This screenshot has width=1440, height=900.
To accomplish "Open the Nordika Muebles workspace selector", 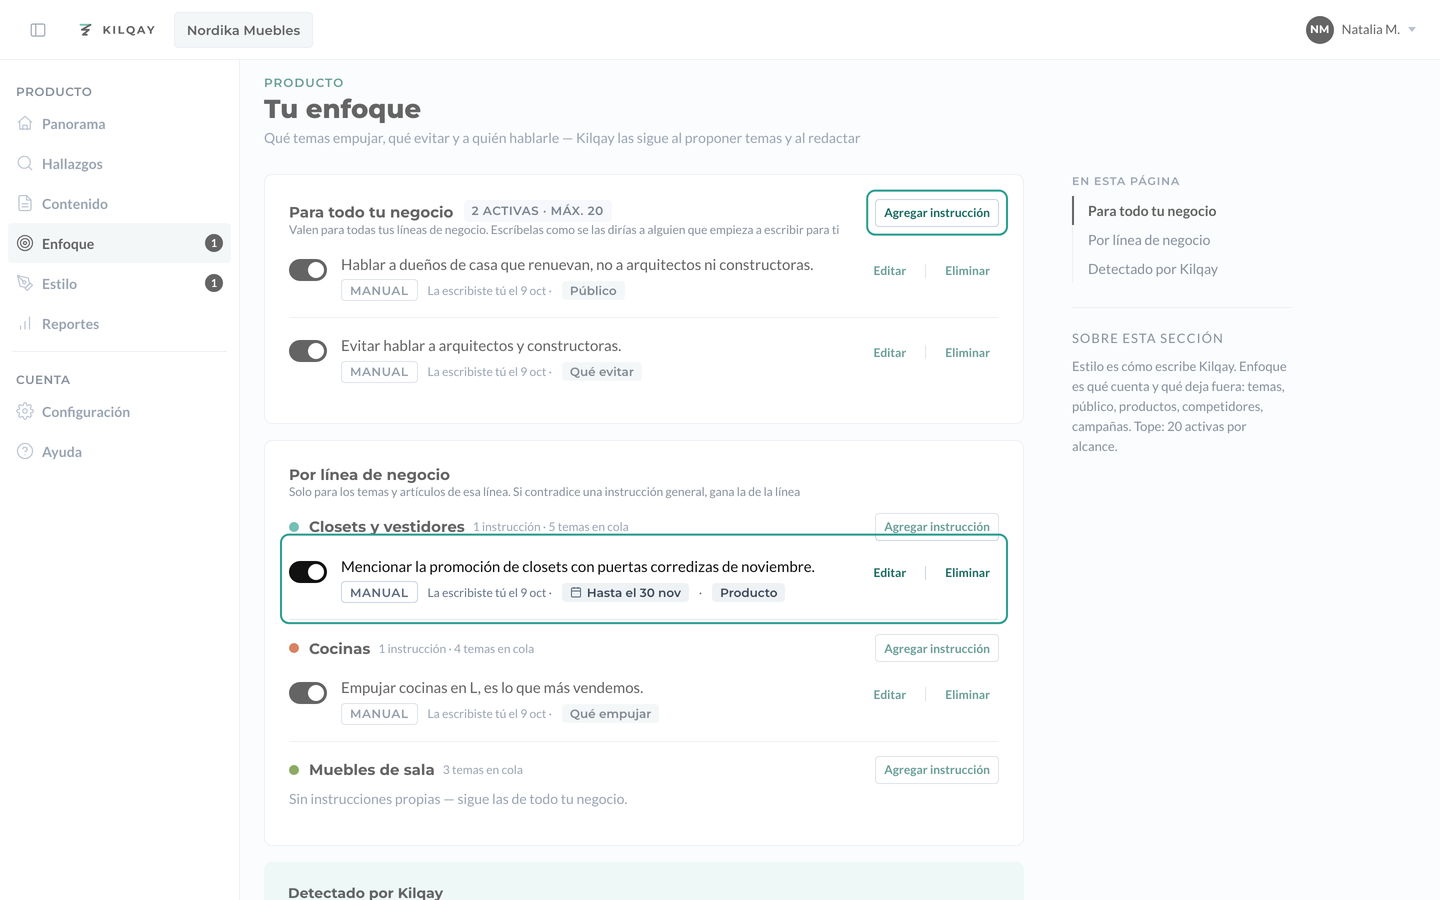I will point(243,30).
